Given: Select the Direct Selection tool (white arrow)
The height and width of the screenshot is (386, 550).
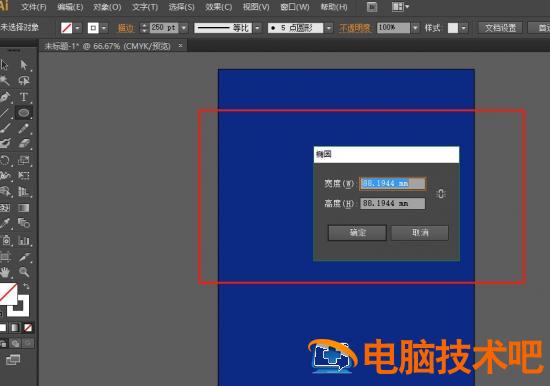Looking at the screenshot, I should click(24, 65).
